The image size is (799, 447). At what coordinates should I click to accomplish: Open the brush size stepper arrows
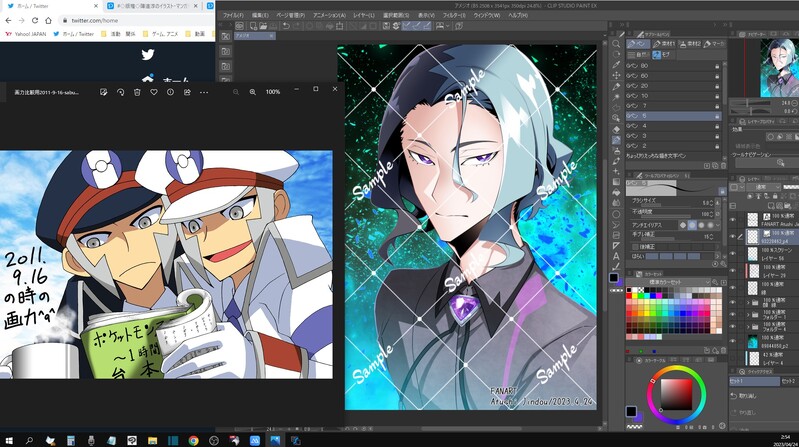pyautogui.click(x=712, y=203)
